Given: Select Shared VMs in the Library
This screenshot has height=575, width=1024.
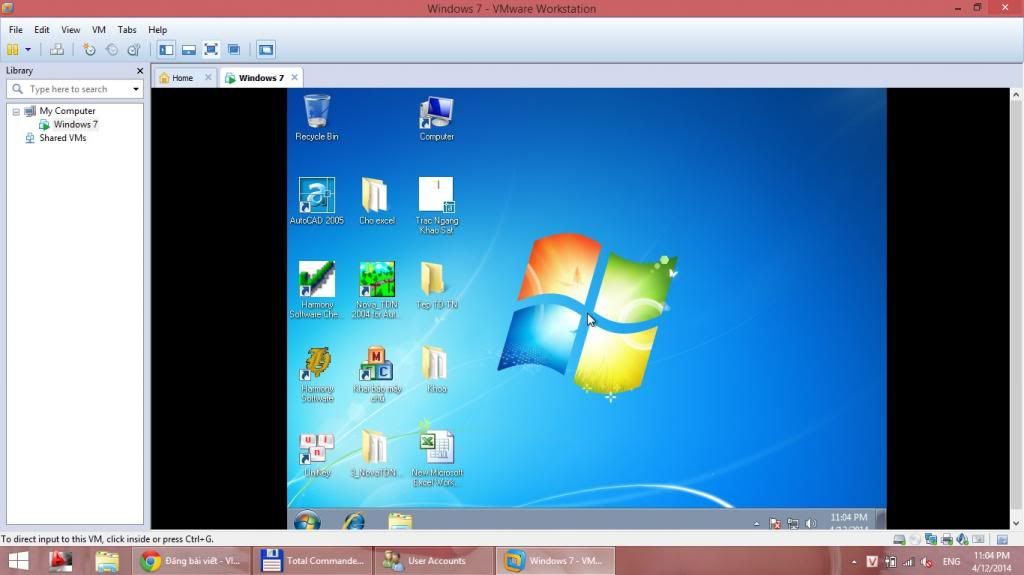Looking at the screenshot, I should (62, 138).
